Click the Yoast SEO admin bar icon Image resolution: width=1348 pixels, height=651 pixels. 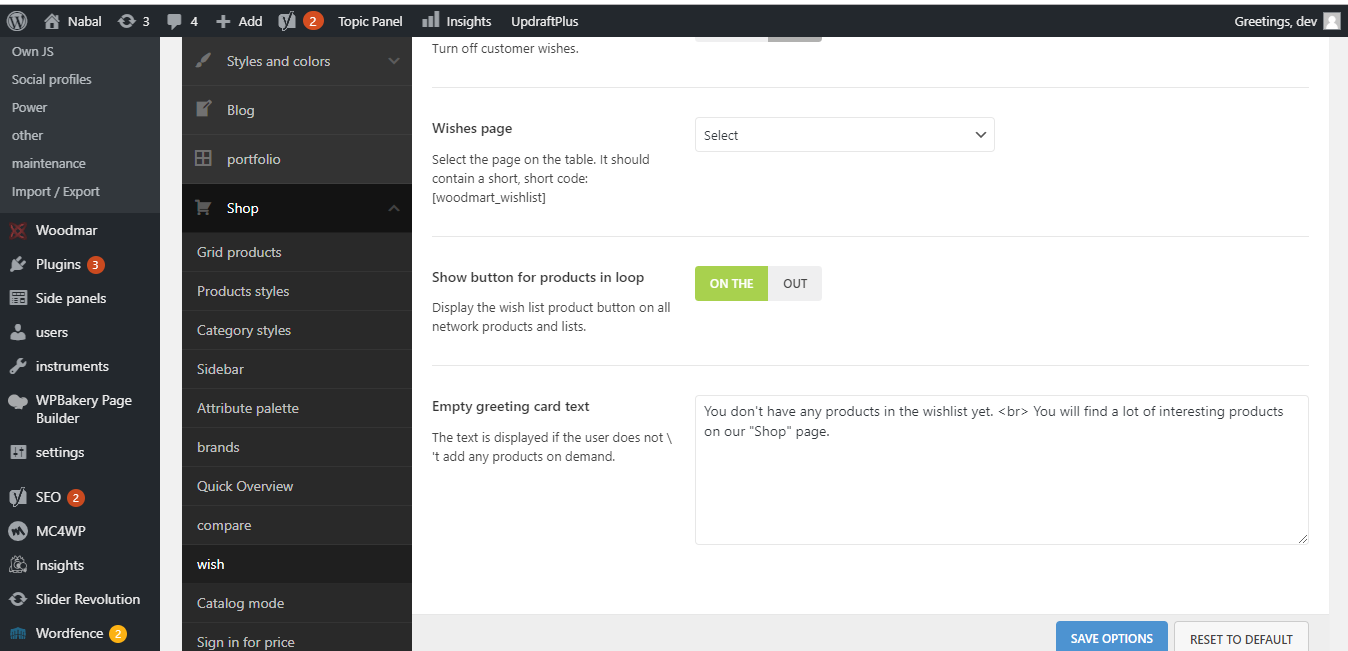click(x=287, y=21)
